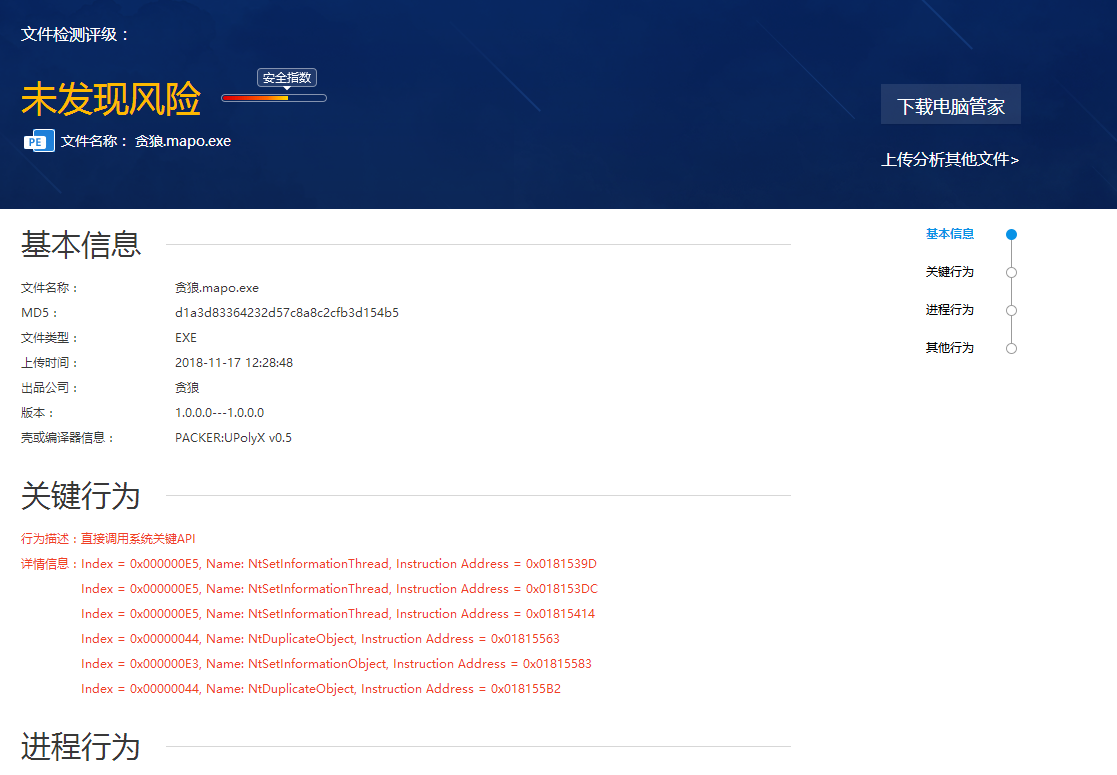Click the 进程行为 section heading
Image resolution: width=1117 pixels, height=775 pixels.
[80, 746]
